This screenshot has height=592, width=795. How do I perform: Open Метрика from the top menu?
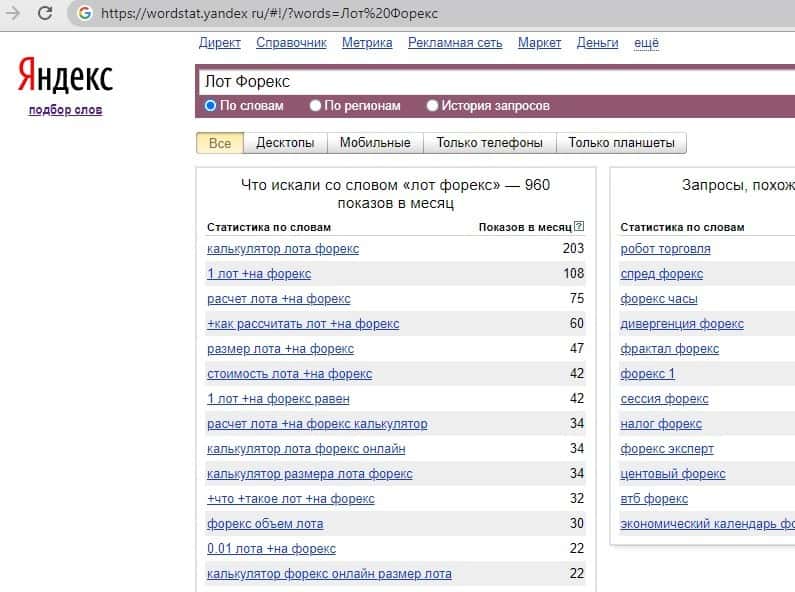click(x=367, y=43)
